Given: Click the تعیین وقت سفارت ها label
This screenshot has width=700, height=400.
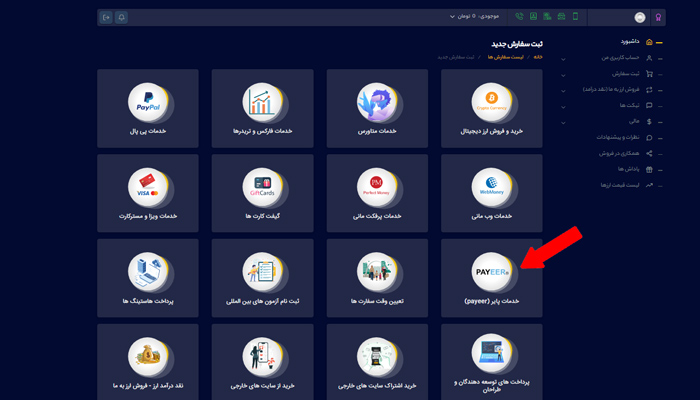Looking at the screenshot, I should [x=377, y=301].
